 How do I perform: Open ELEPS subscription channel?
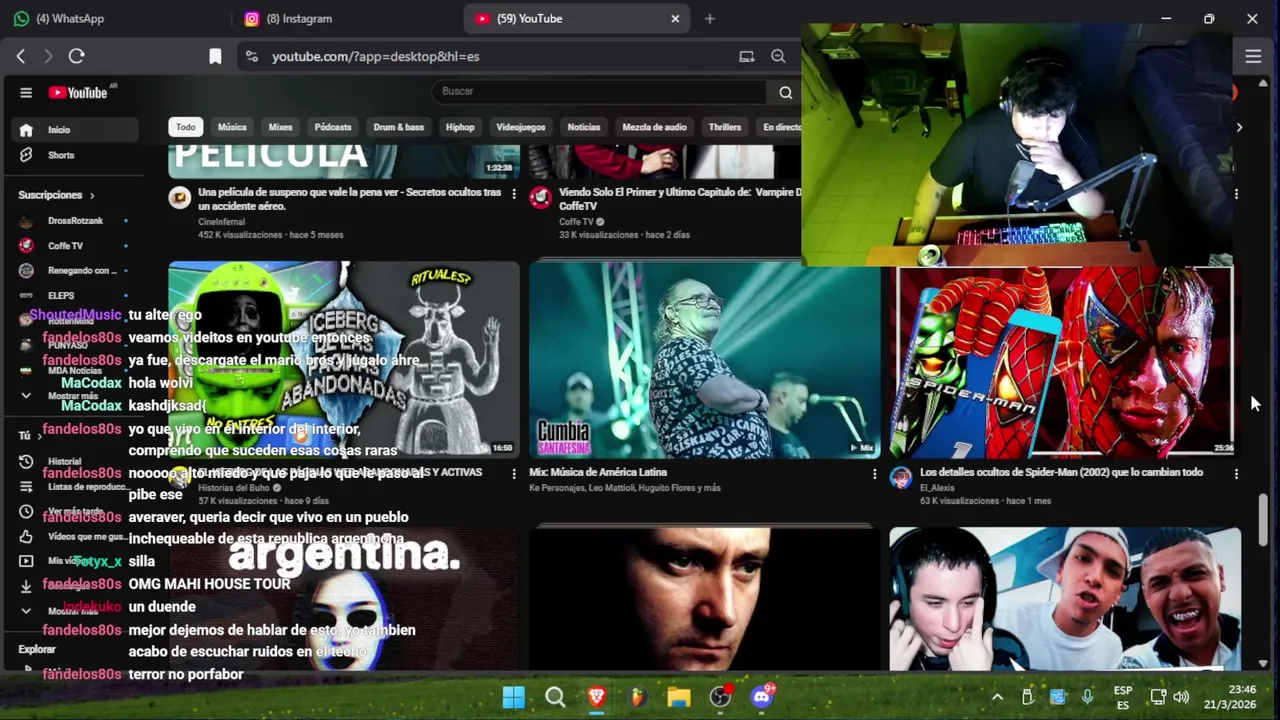click(75, 296)
